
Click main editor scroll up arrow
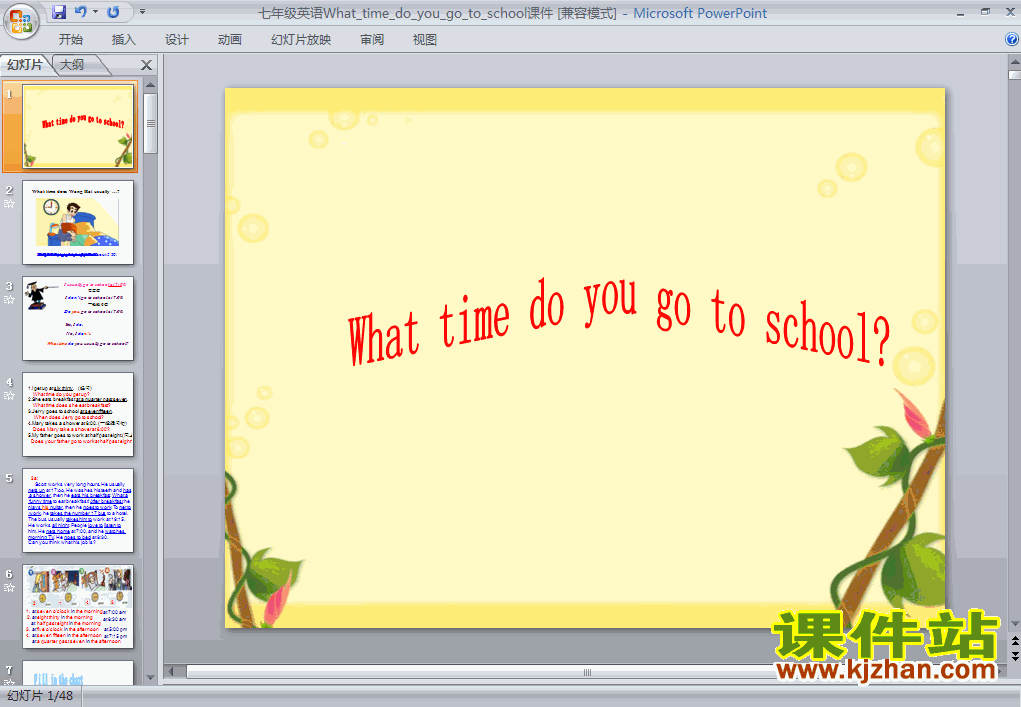1014,63
